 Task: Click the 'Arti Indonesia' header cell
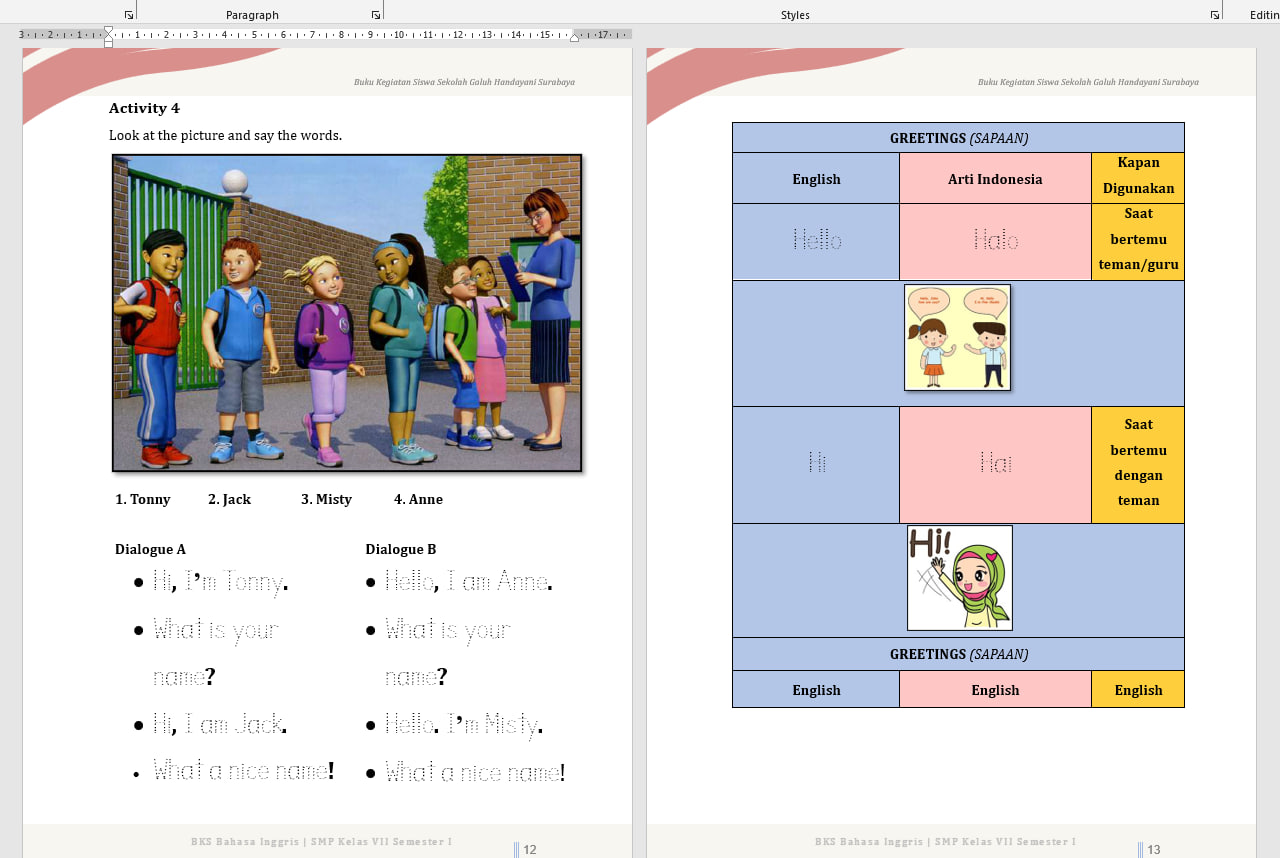(x=995, y=179)
